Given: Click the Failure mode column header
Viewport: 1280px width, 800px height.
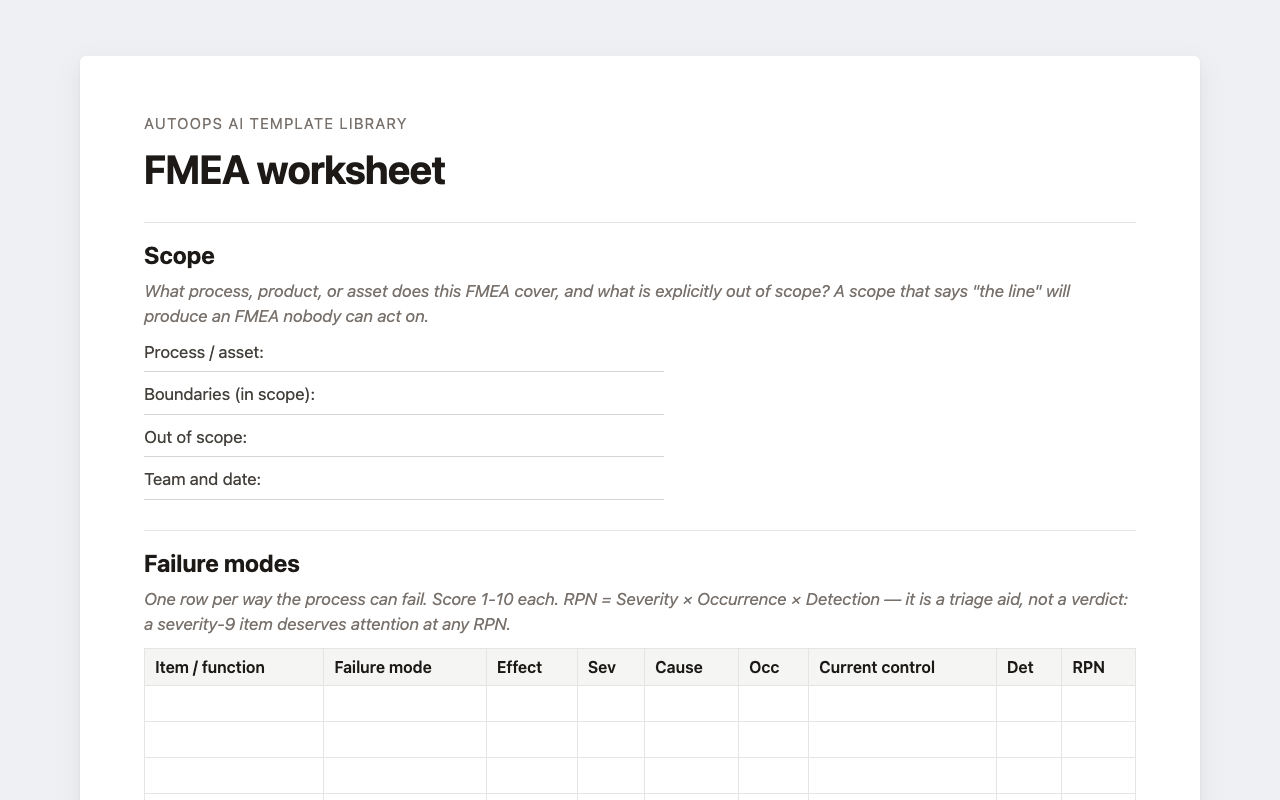Looking at the screenshot, I should 405,667.
